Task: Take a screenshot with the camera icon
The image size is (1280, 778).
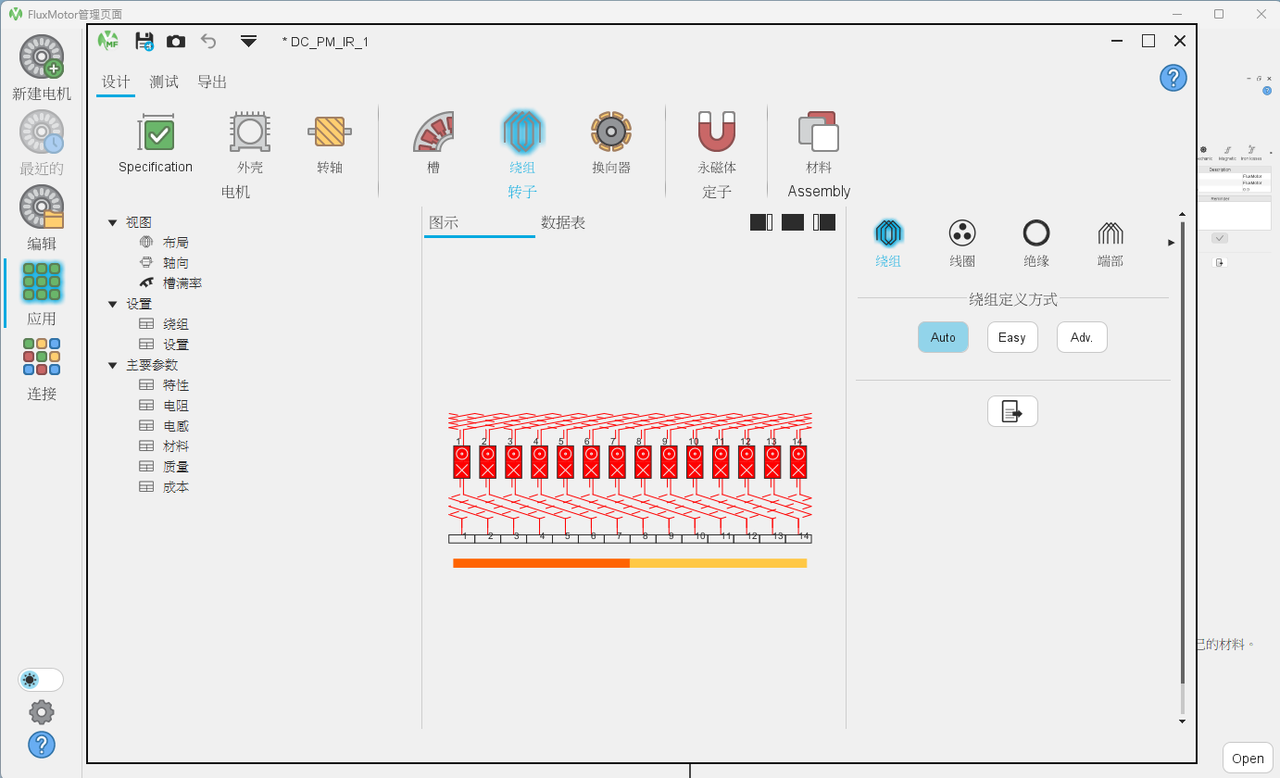Action: [176, 41]
